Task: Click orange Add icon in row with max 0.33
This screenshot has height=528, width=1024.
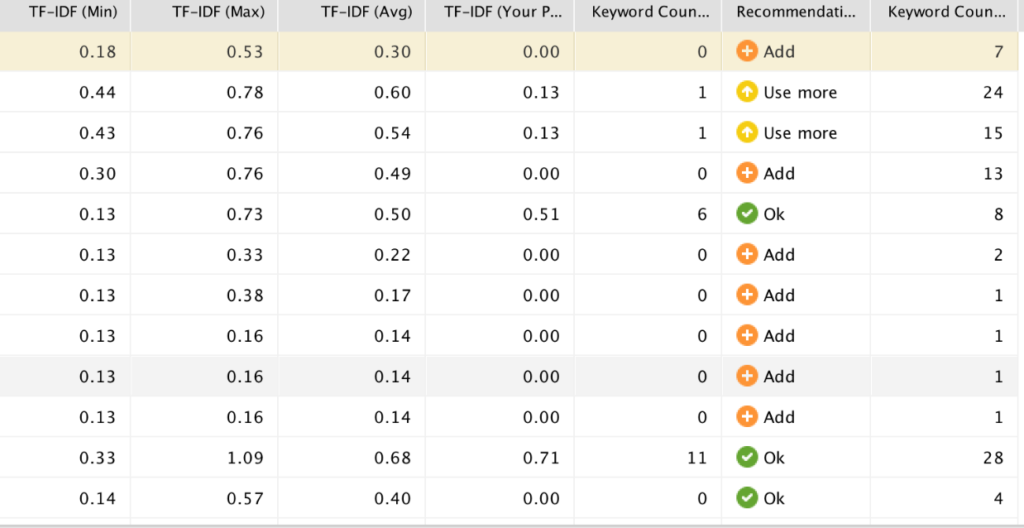Action: click(747, 254)
